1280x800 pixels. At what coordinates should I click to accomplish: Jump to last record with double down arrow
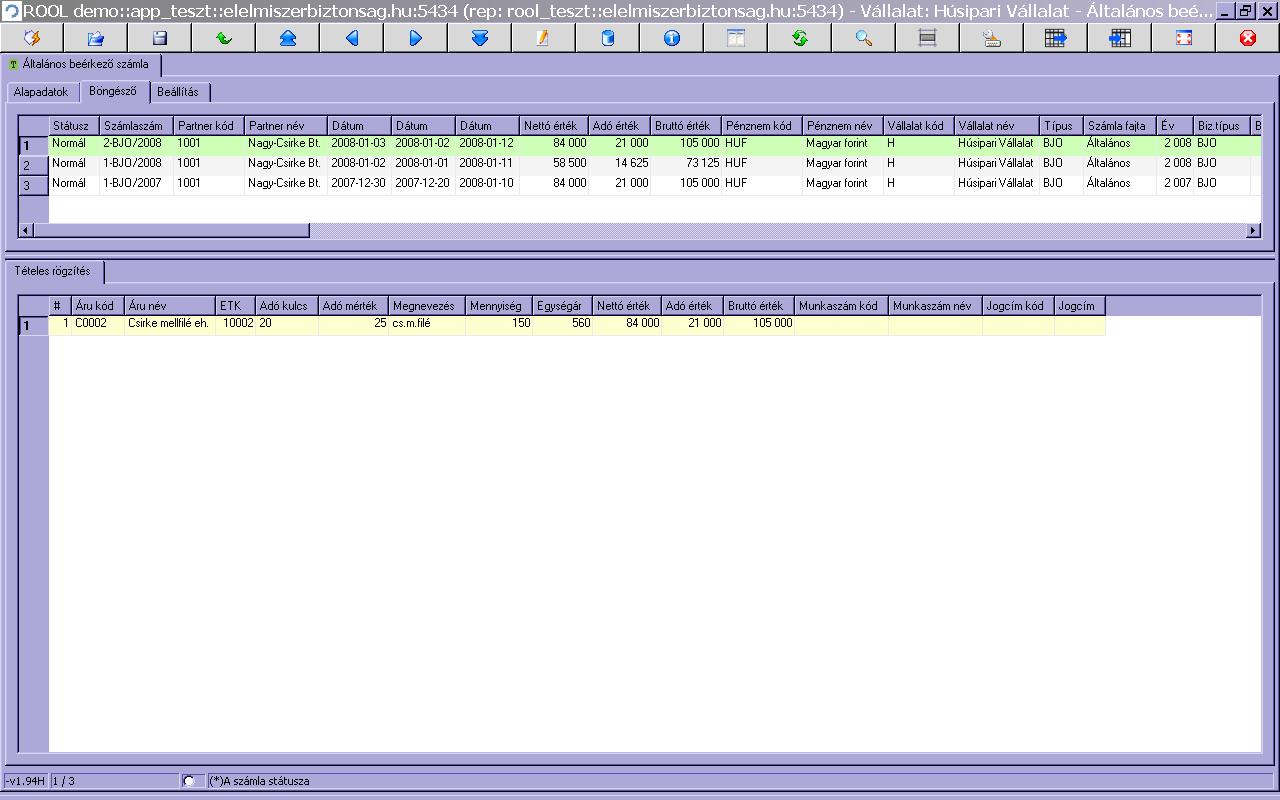pyautogui.click(x=480, y=38)
